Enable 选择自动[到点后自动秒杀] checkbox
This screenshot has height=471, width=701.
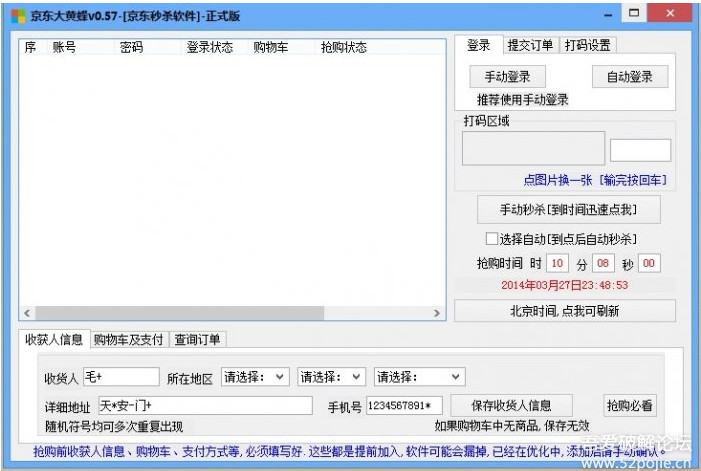492,239
